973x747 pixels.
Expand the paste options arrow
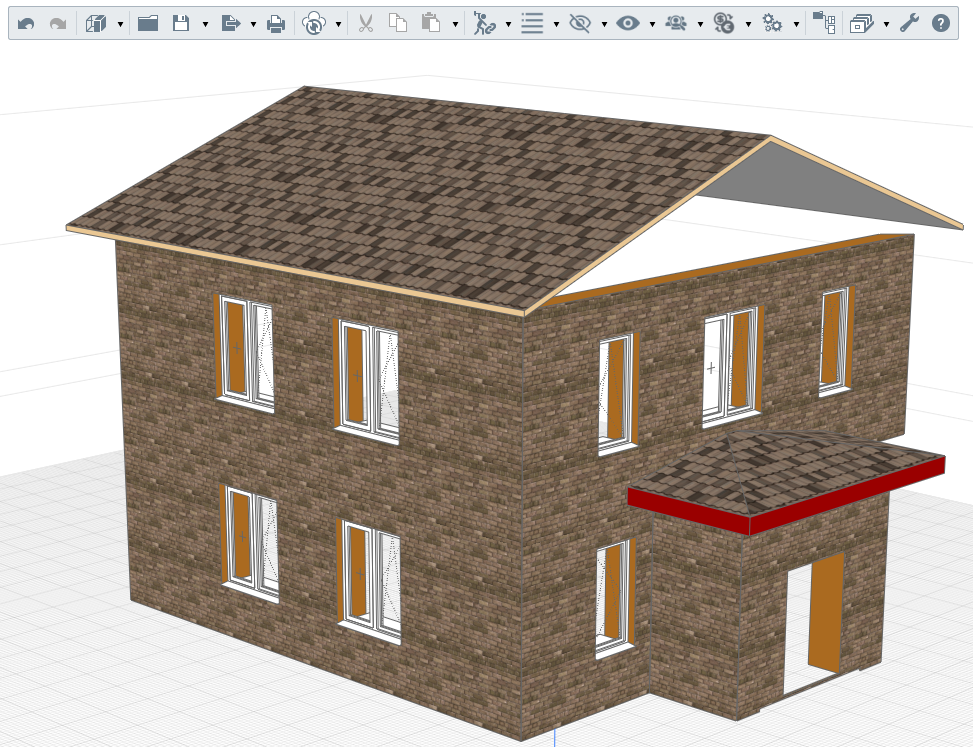455,24
